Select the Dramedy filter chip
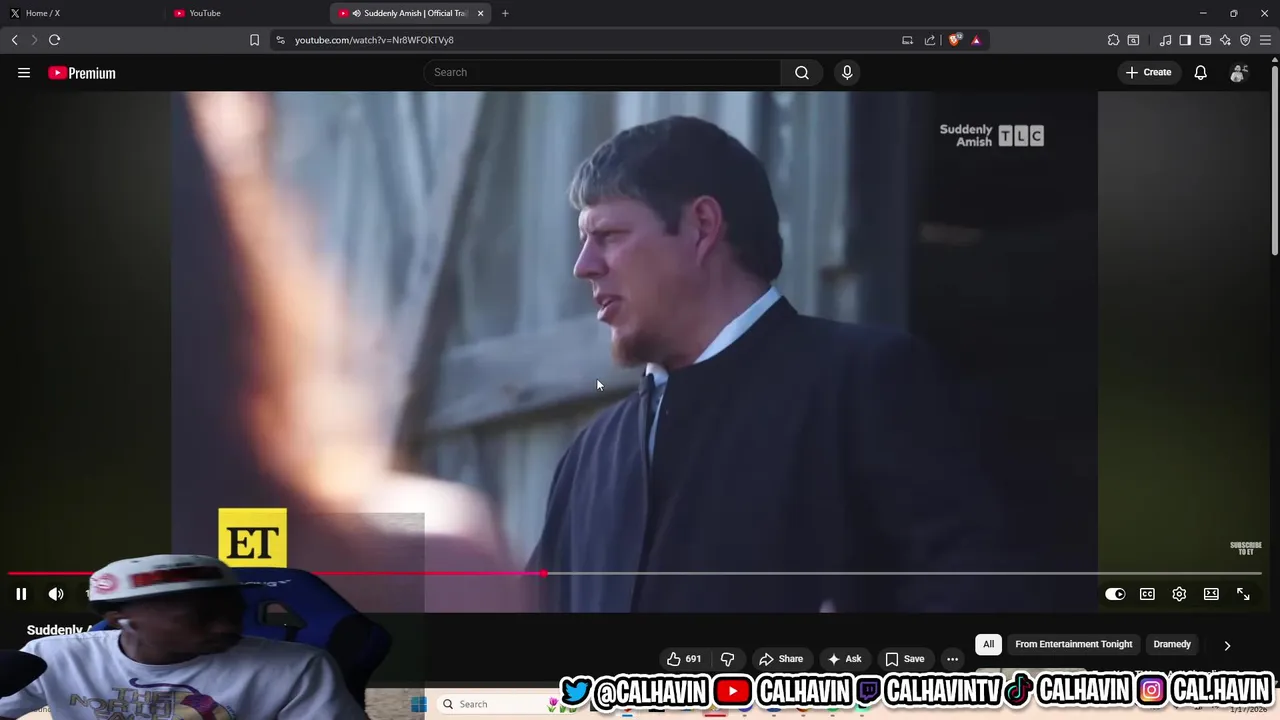Screen dimensions: 1280x720 1172,644
